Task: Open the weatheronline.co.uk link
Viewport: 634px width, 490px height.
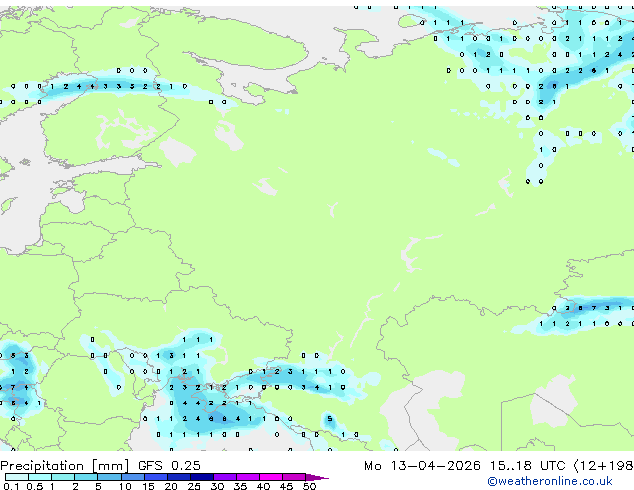Action: tap(550, 481)
